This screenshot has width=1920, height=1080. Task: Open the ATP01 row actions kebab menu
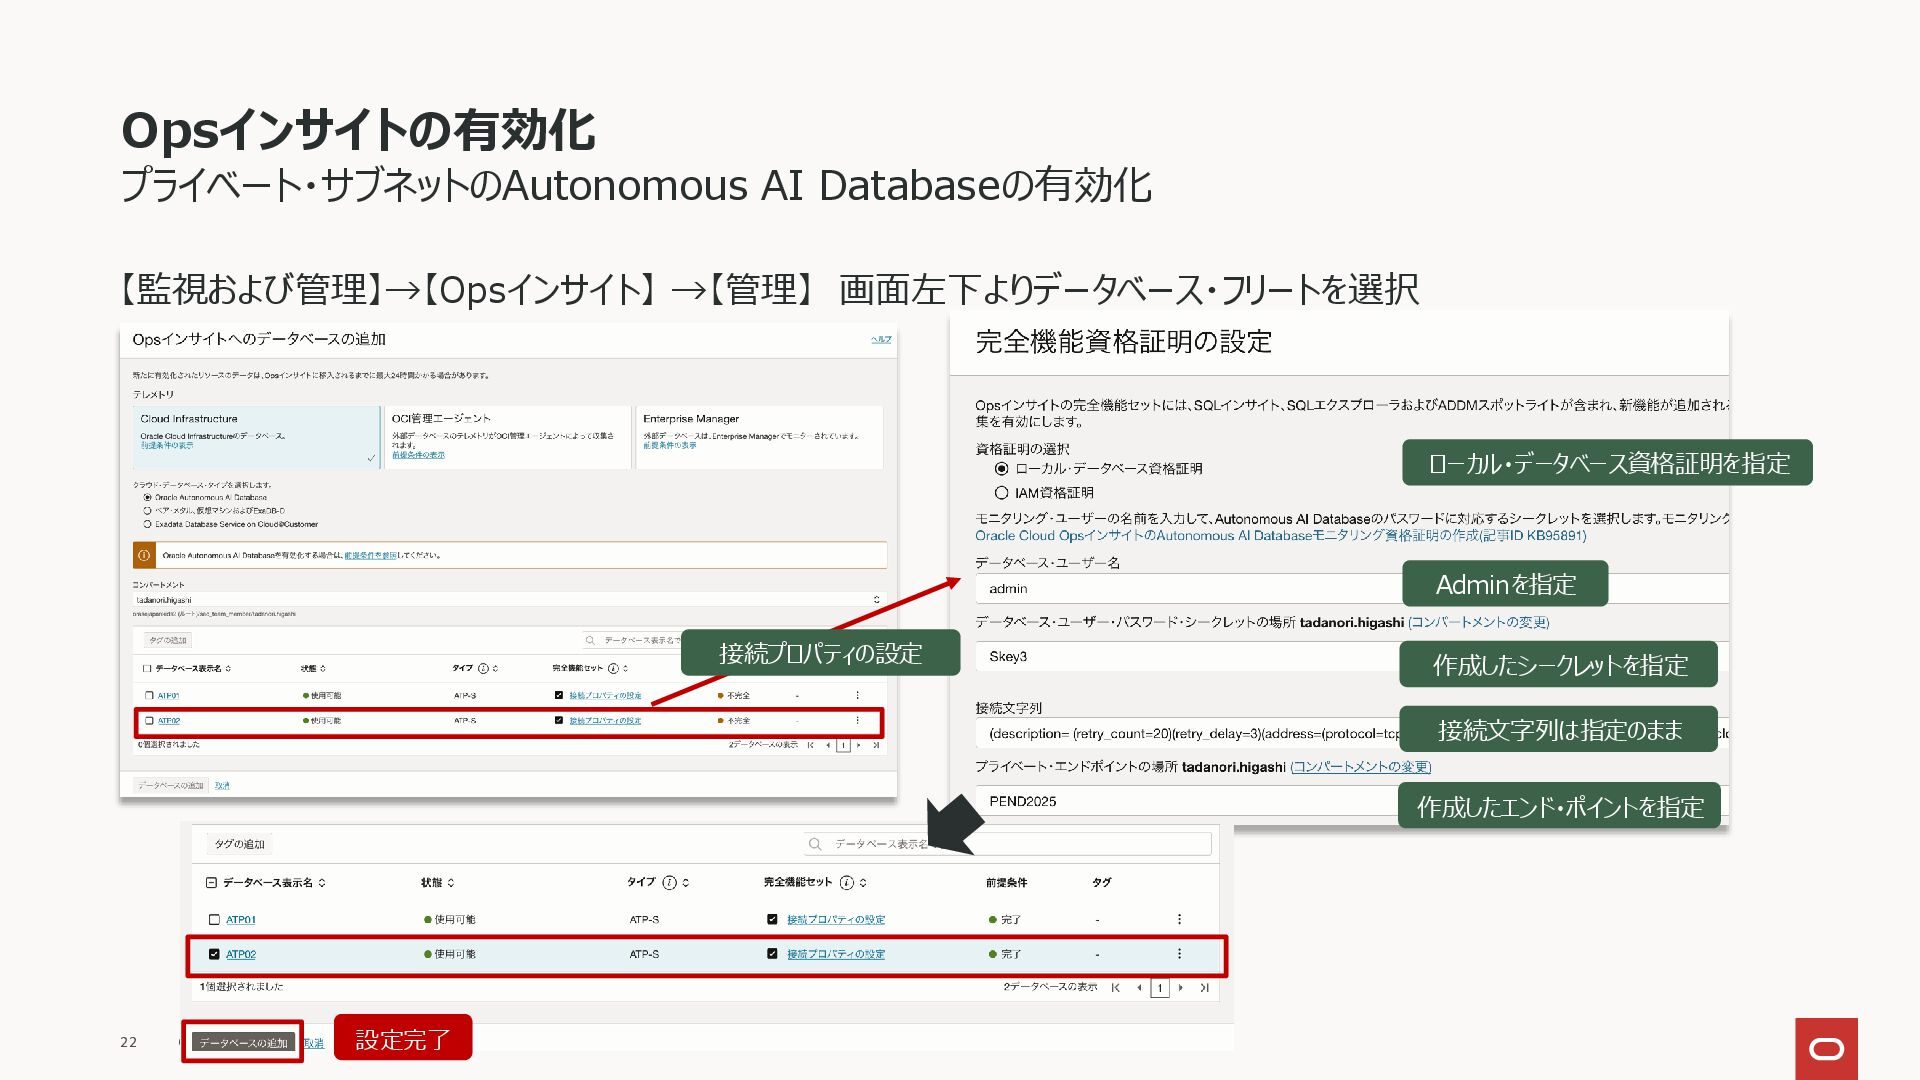pyautogui.click(x=1179, y=919)
